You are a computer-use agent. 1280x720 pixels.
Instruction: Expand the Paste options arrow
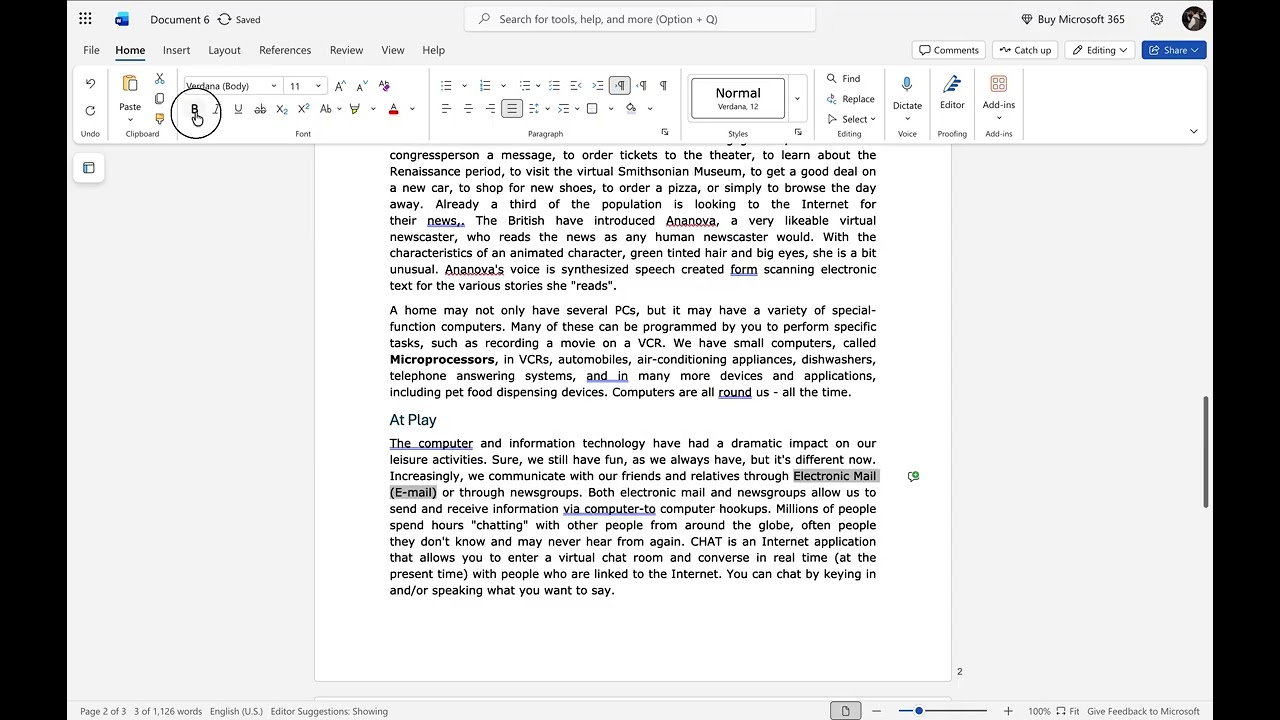click(130, 120)
